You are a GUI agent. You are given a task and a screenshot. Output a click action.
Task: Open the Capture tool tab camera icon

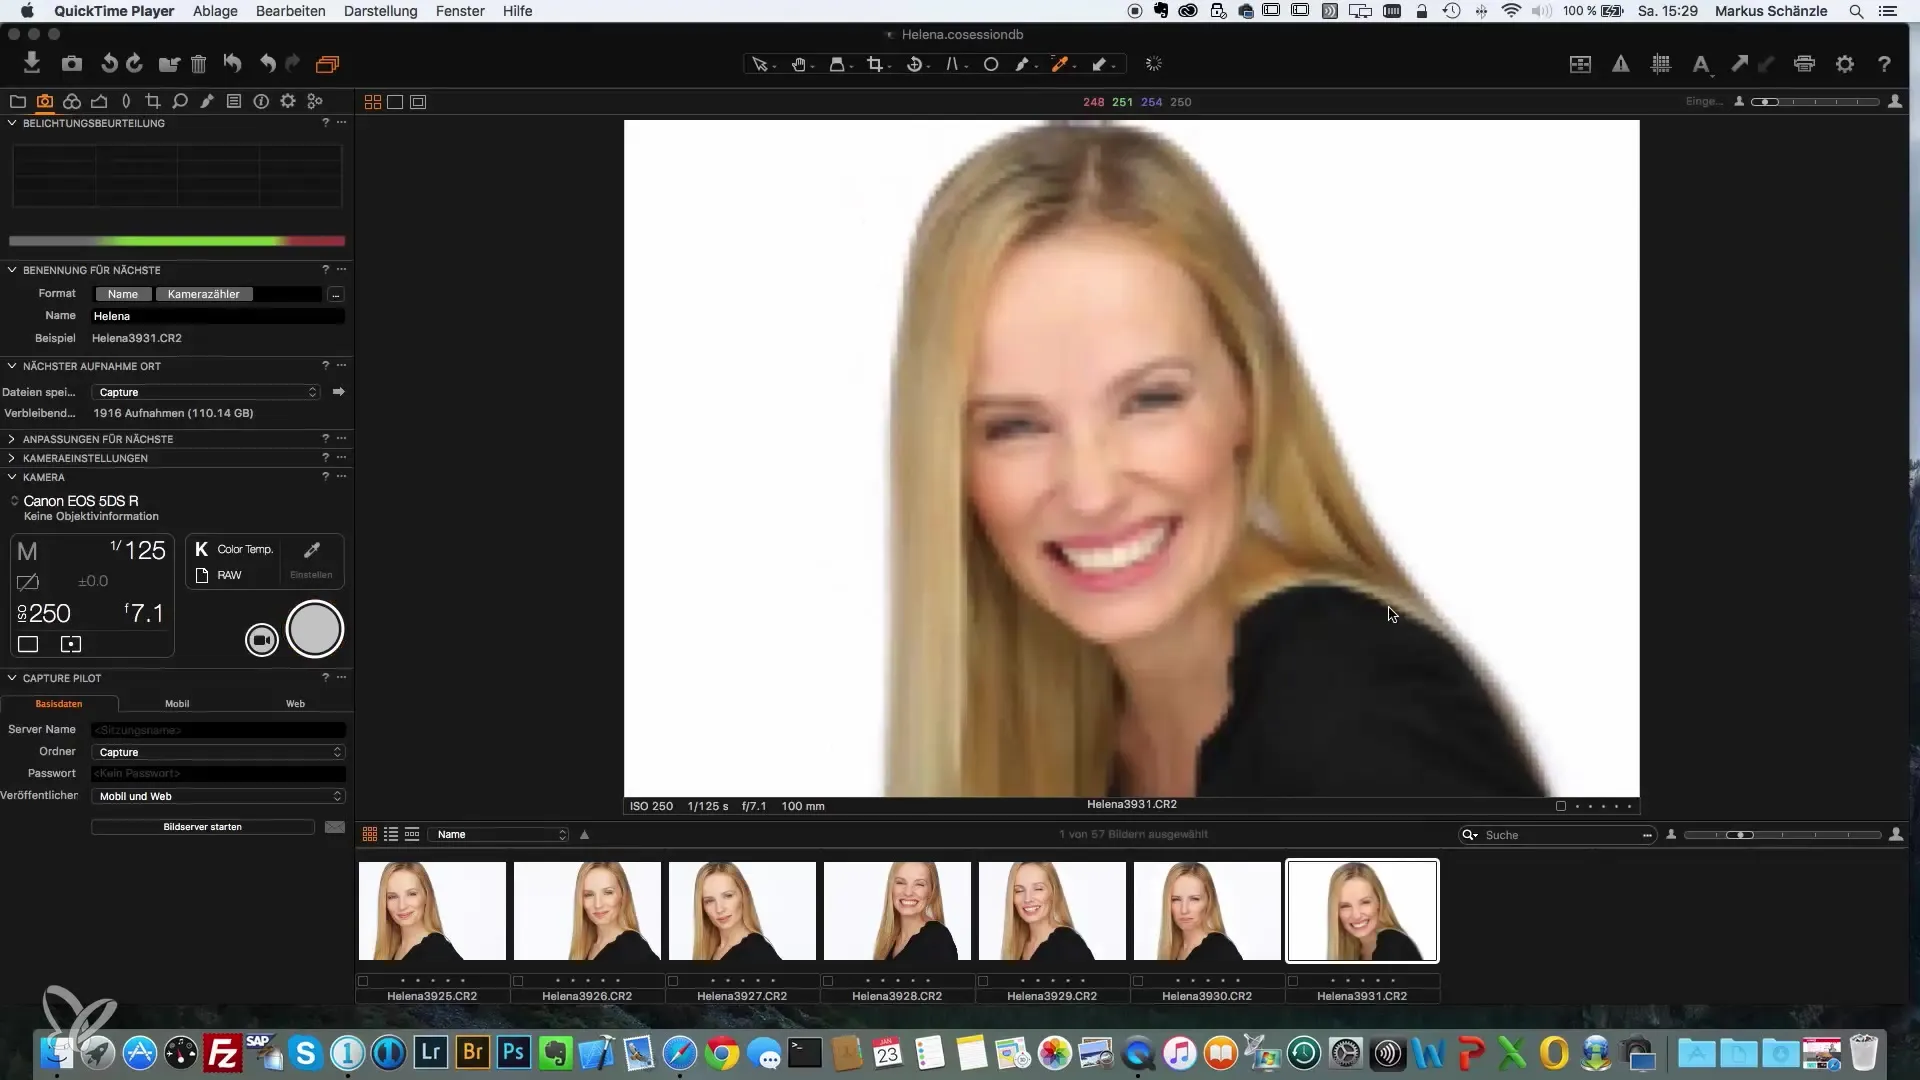click(45, 101)
